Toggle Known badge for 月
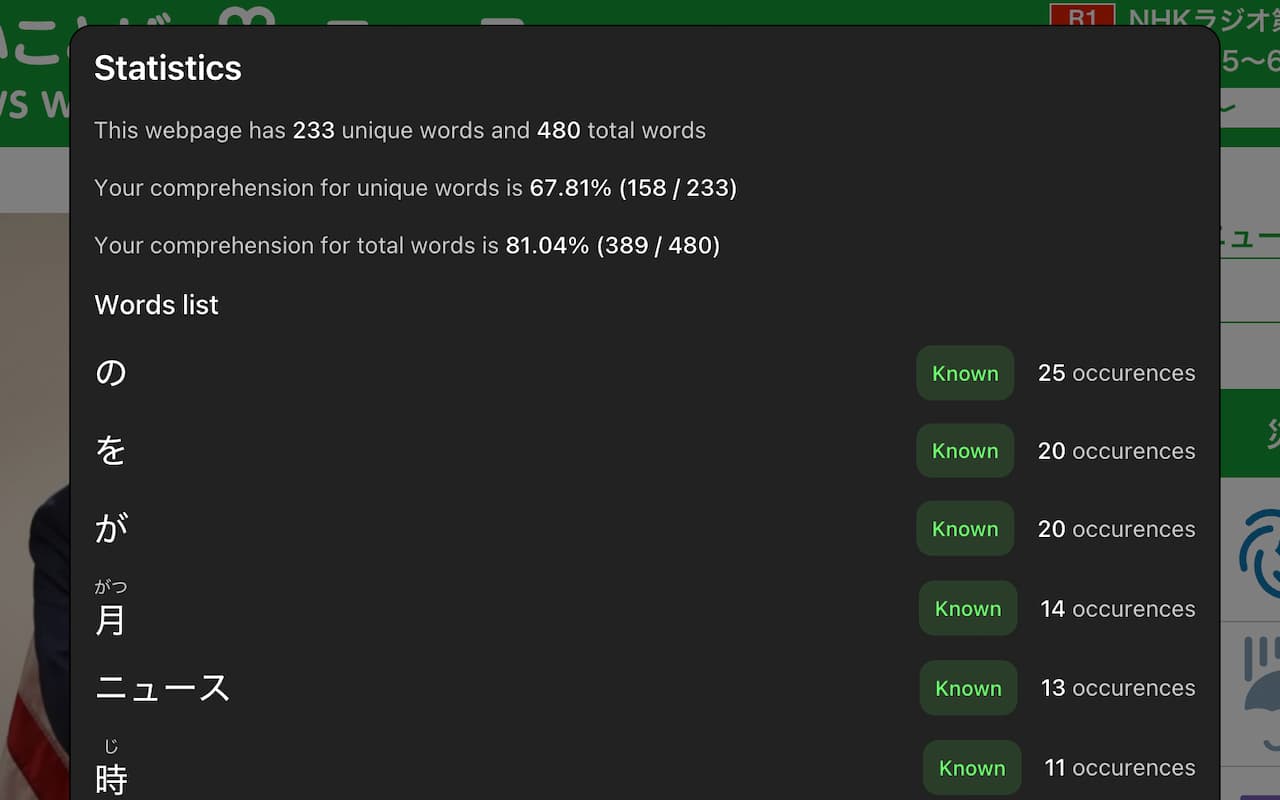Image resolution: width=1280 pixels, height=800 pixels. tap(968, 608)
